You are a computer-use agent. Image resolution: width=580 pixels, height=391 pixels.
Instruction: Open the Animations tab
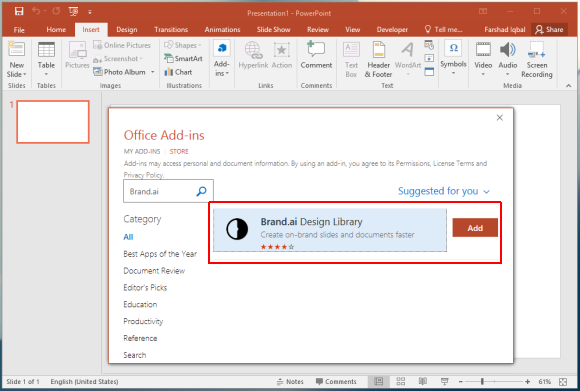[x=222, y=30]
